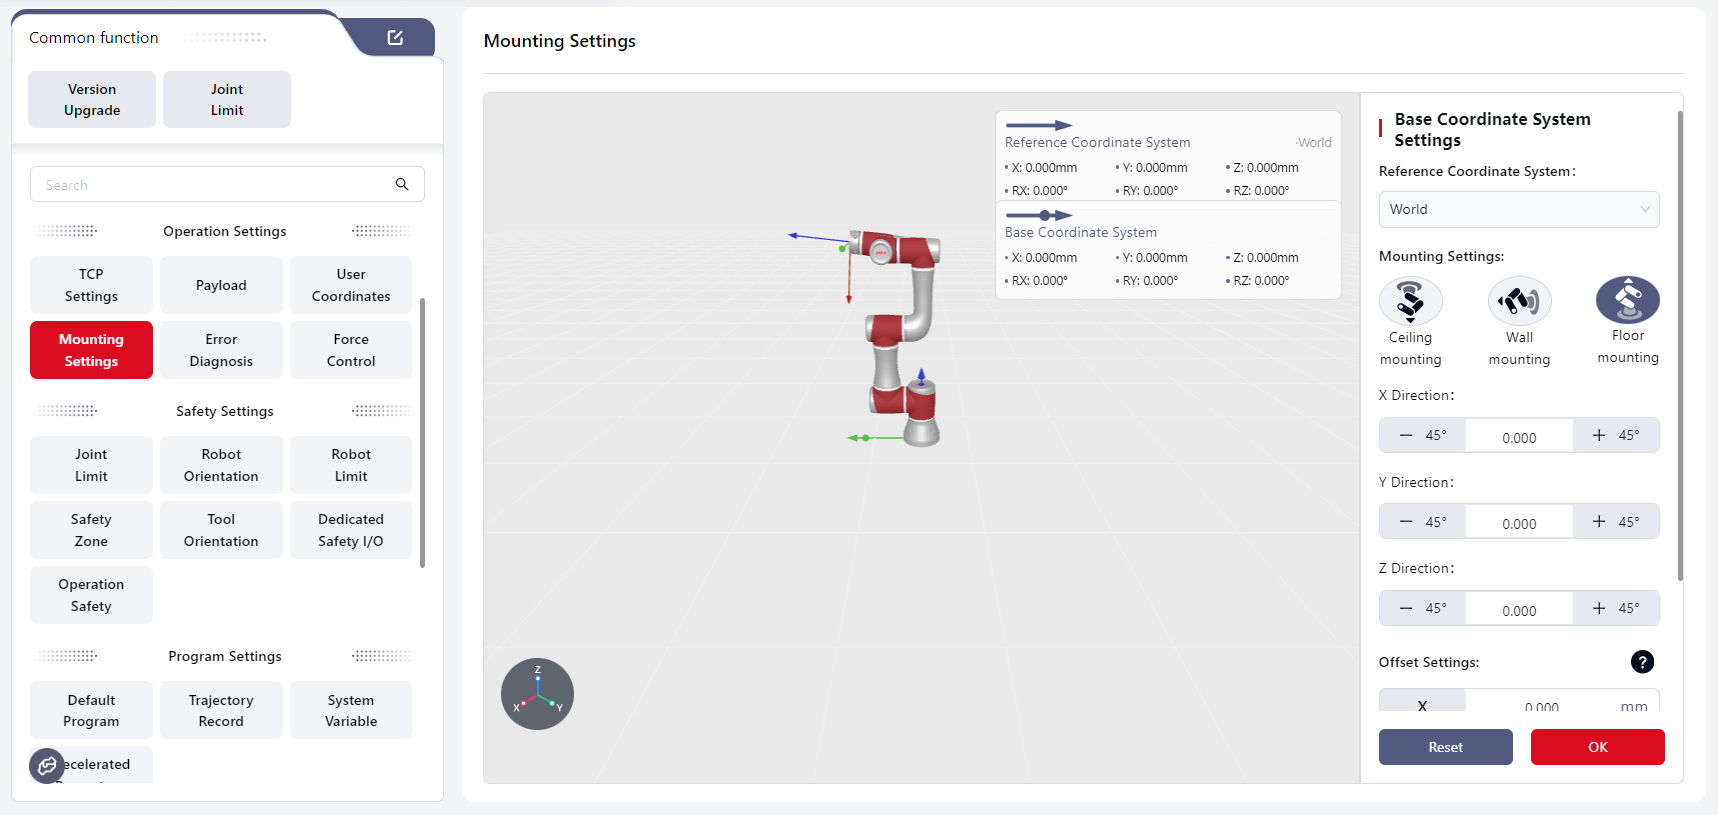Open the Payload settings page
The width and height of the screenshot is (1718, 815).
(x=221, y=285)
